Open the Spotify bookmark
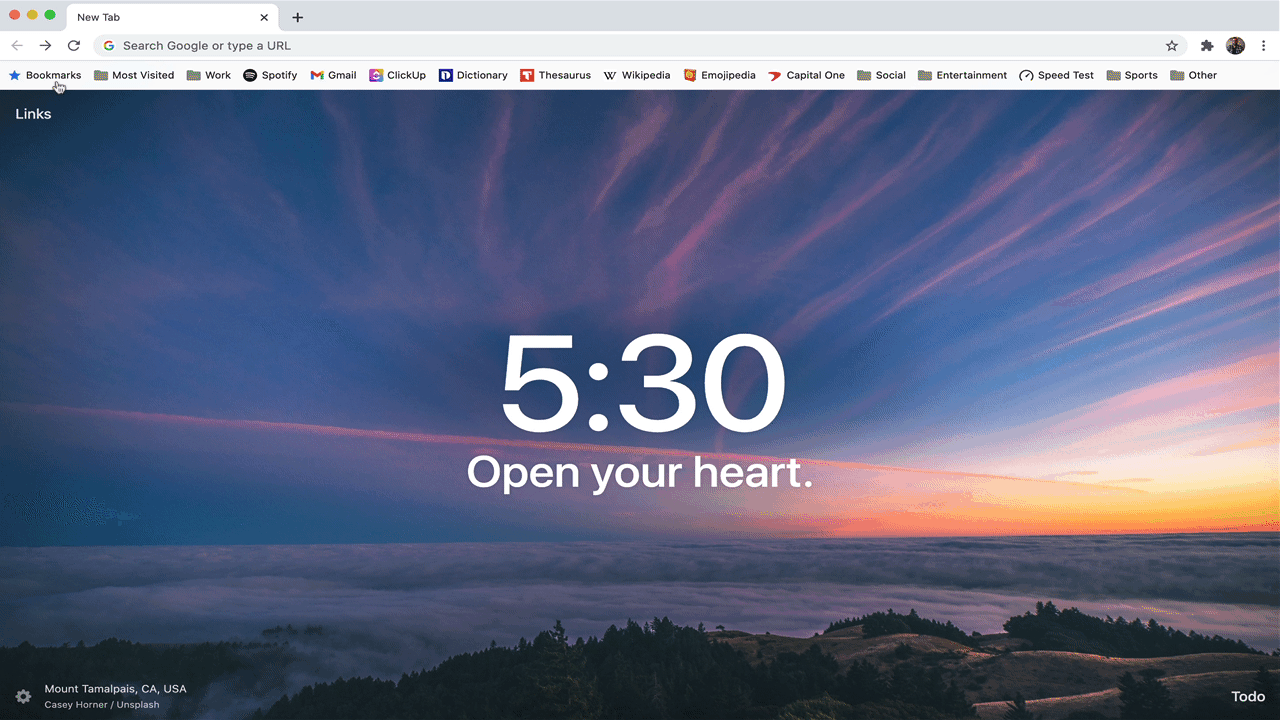 coord(270,75)
